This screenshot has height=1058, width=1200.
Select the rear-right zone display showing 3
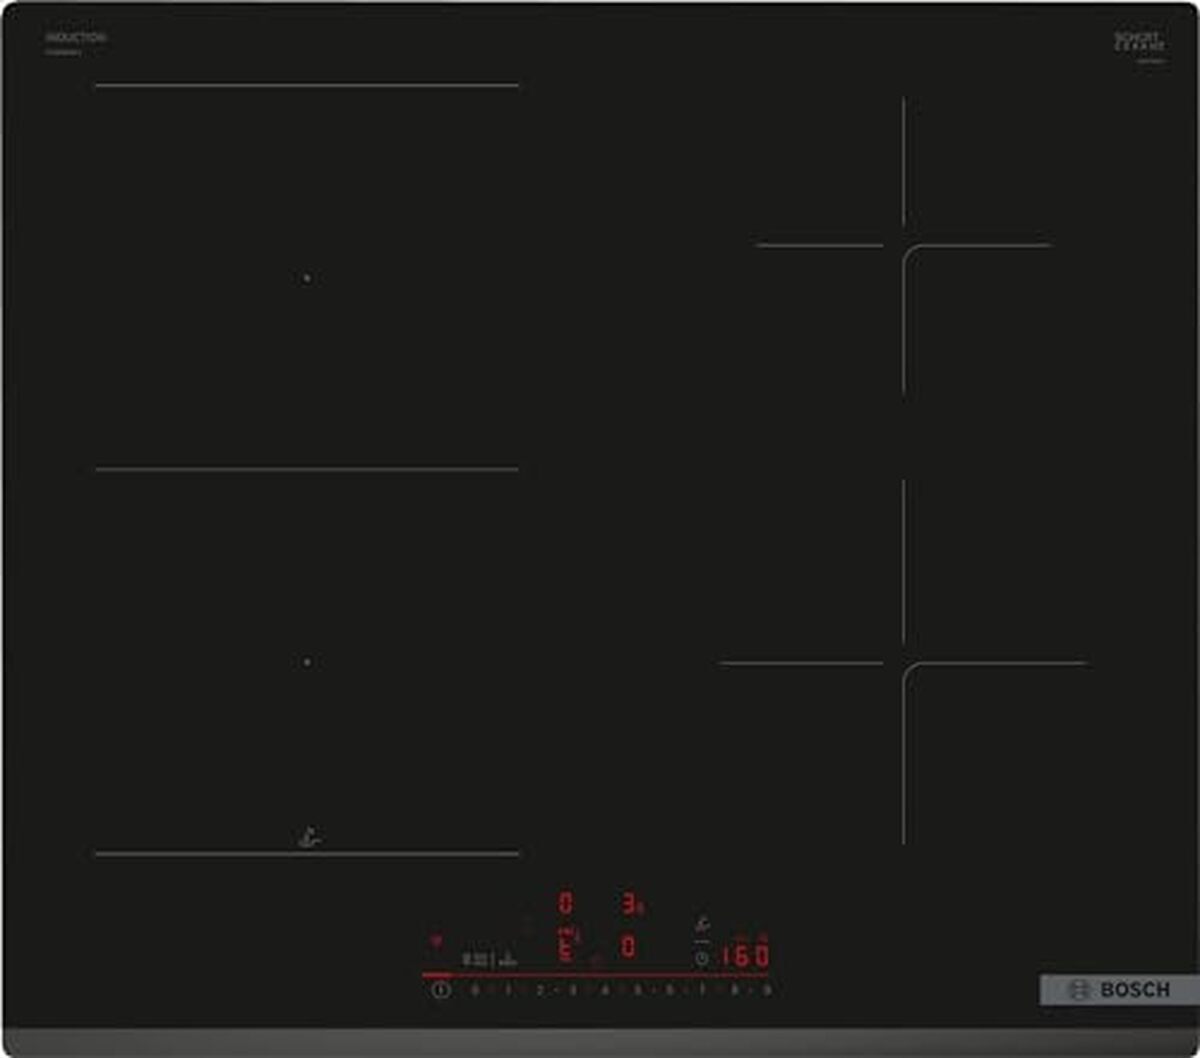point(631,904)
